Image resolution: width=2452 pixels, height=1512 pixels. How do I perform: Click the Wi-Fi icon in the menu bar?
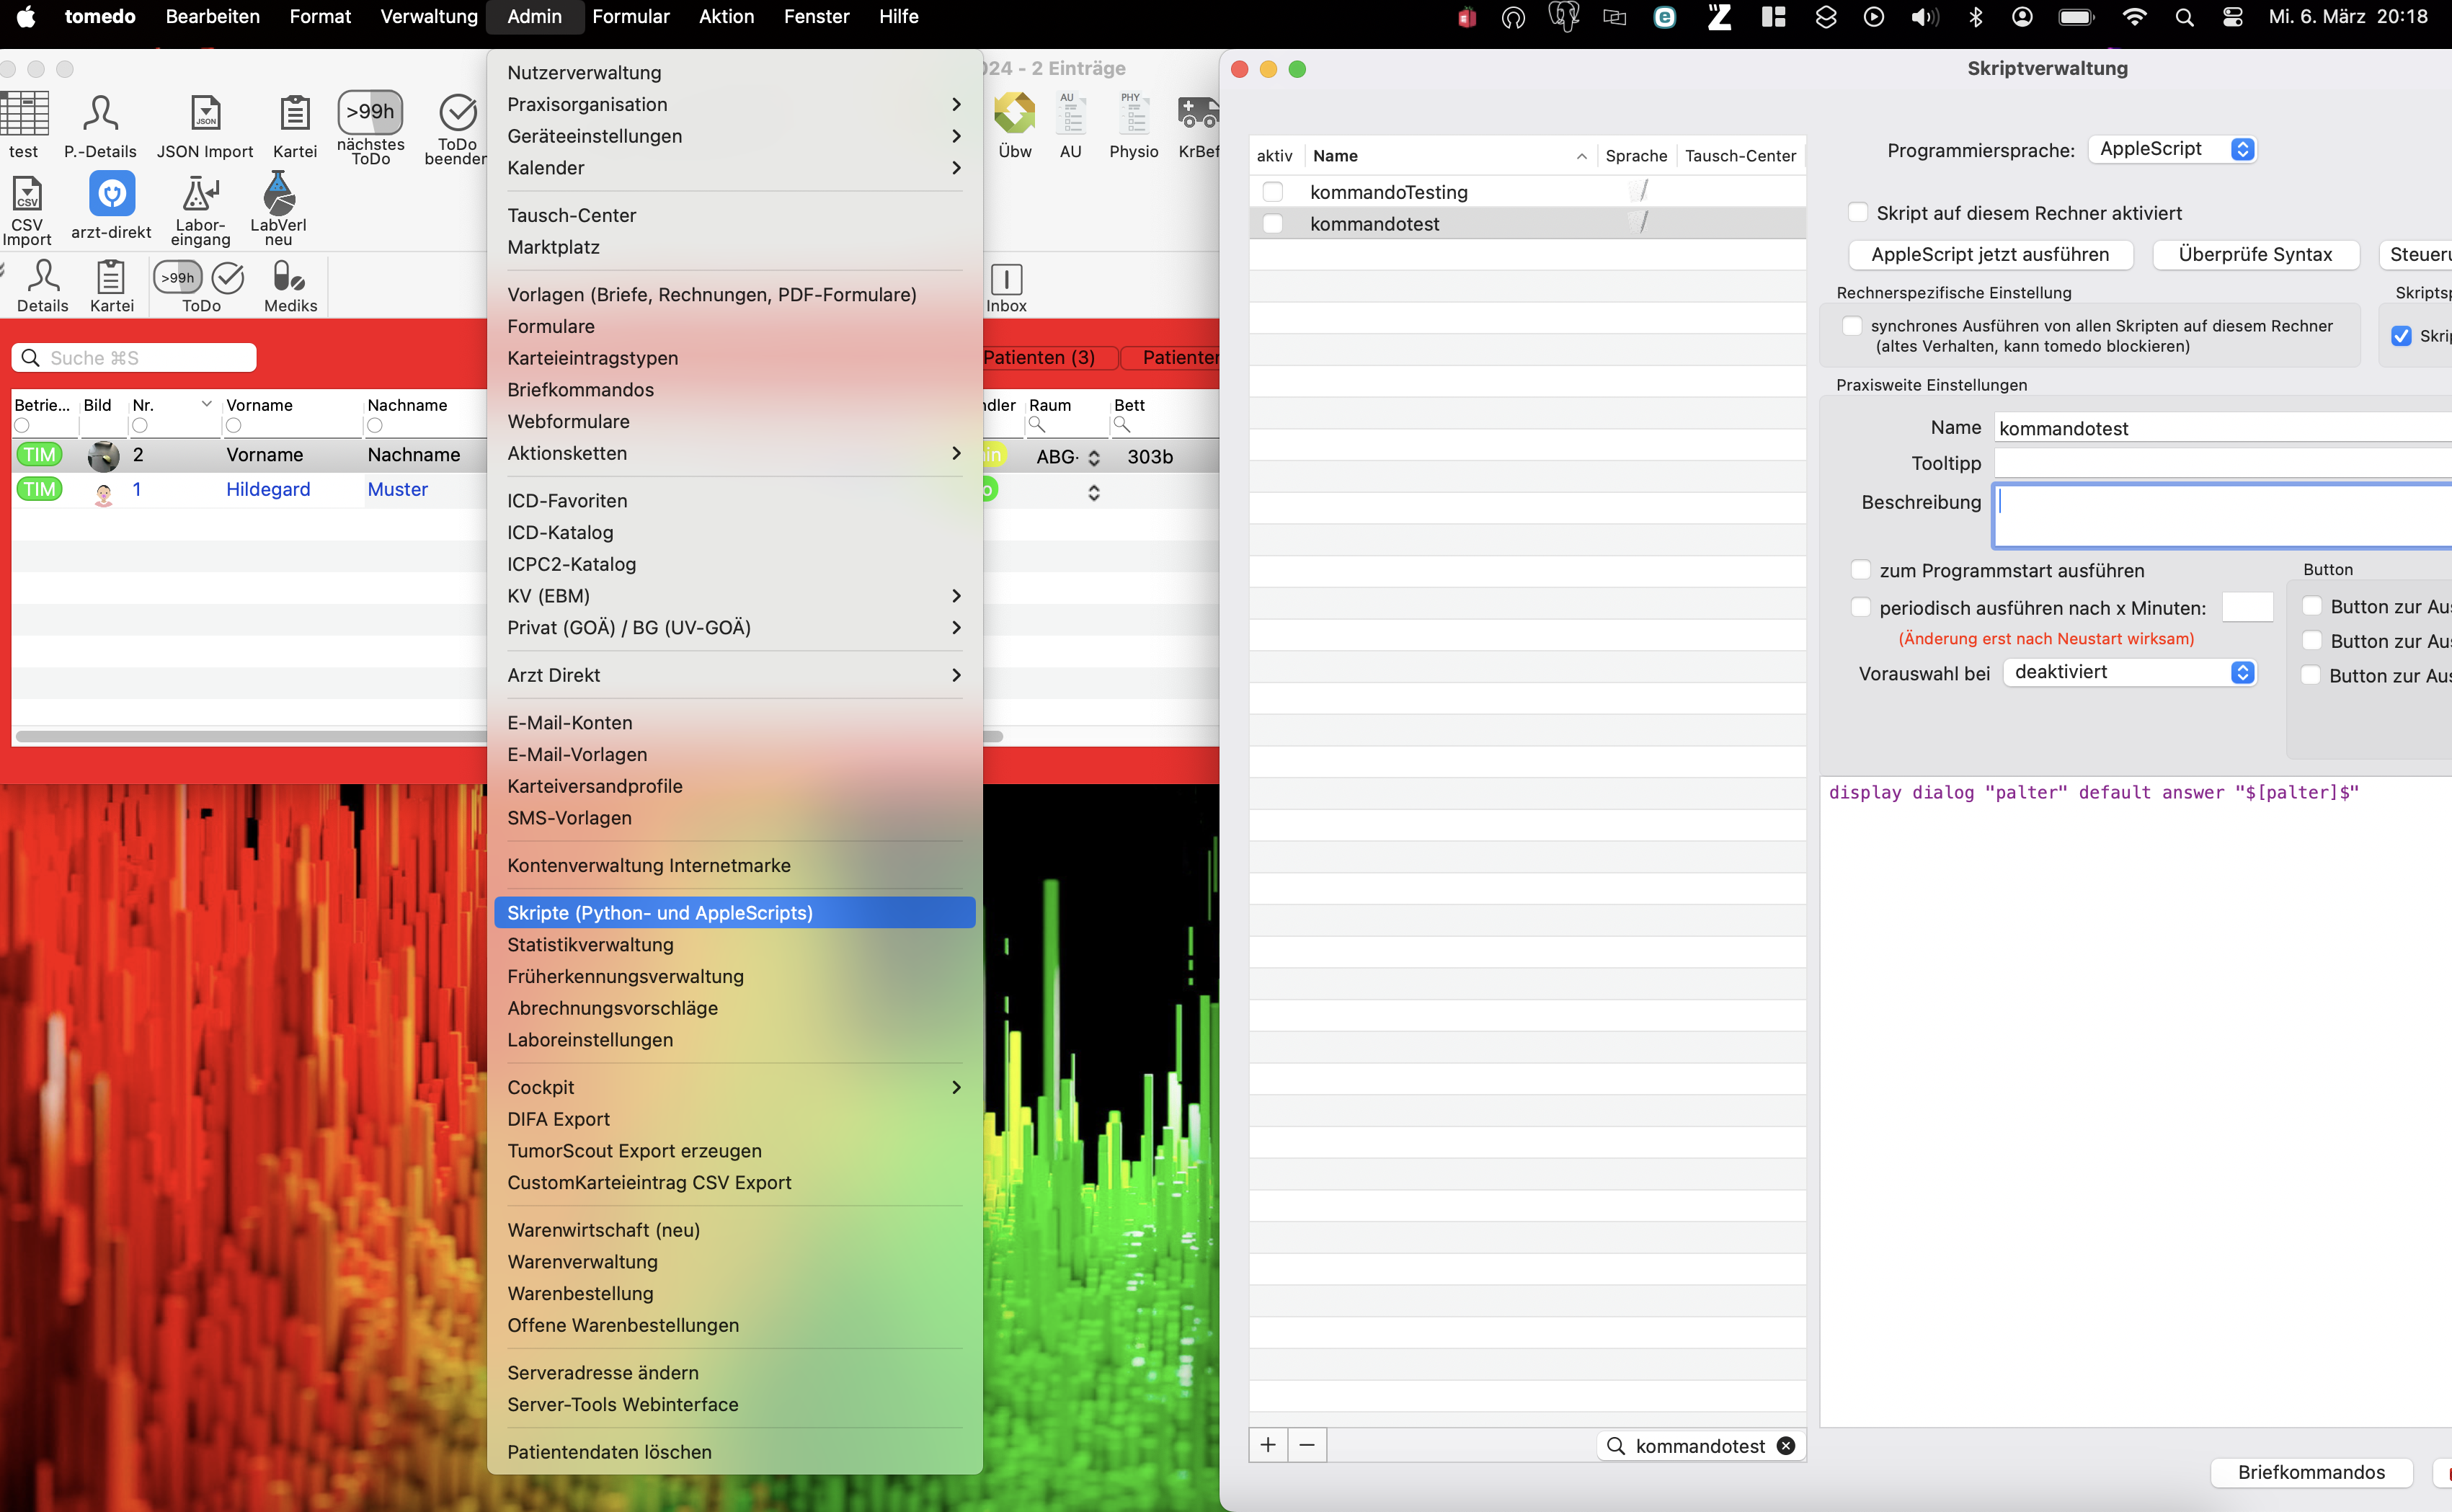tap(2134, 17)
